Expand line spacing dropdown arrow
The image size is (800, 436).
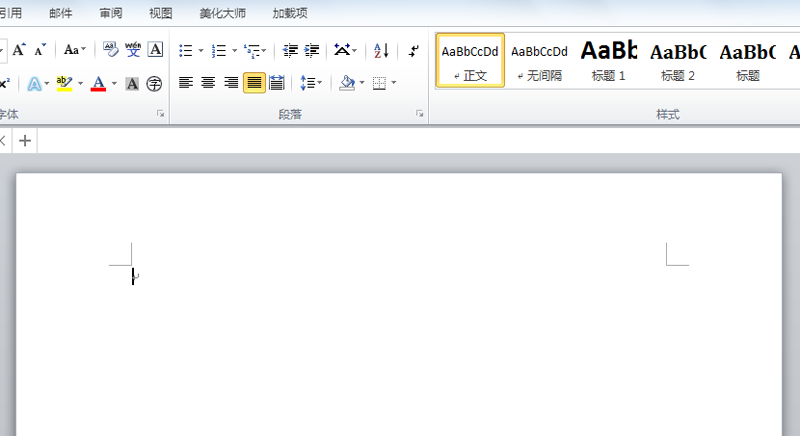tap(320, 83)
